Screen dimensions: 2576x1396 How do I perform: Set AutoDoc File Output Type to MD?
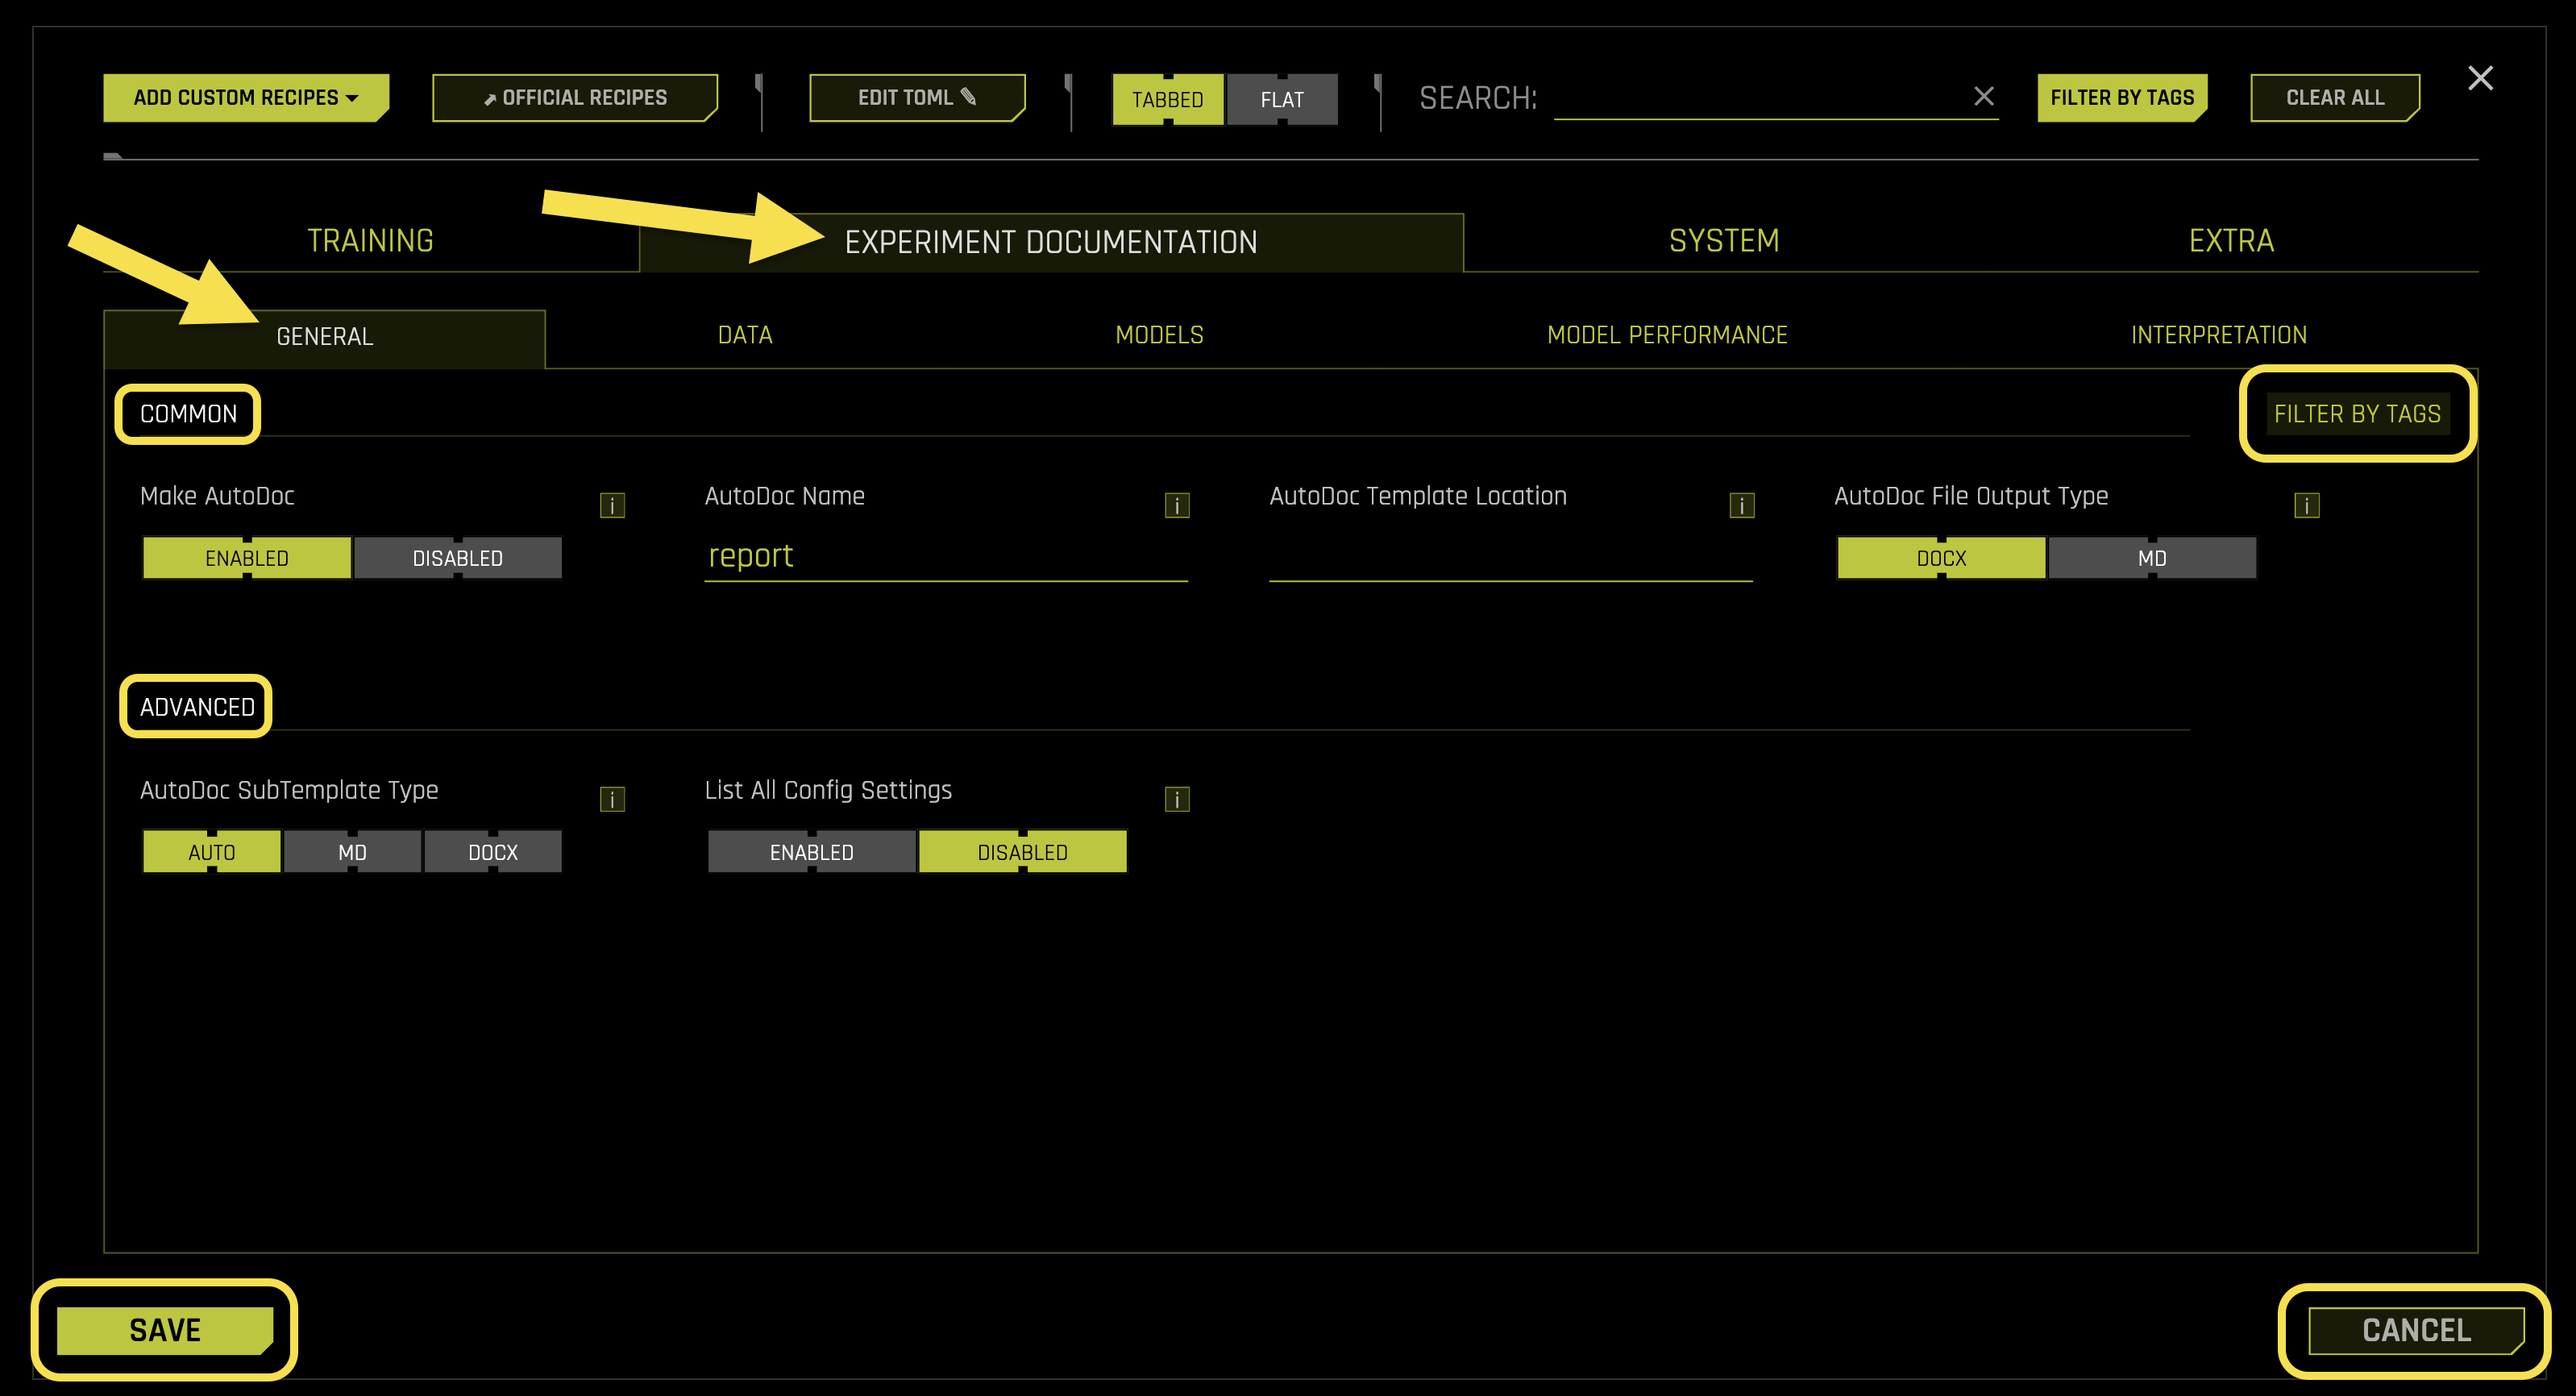click(x=2152, y=557)
